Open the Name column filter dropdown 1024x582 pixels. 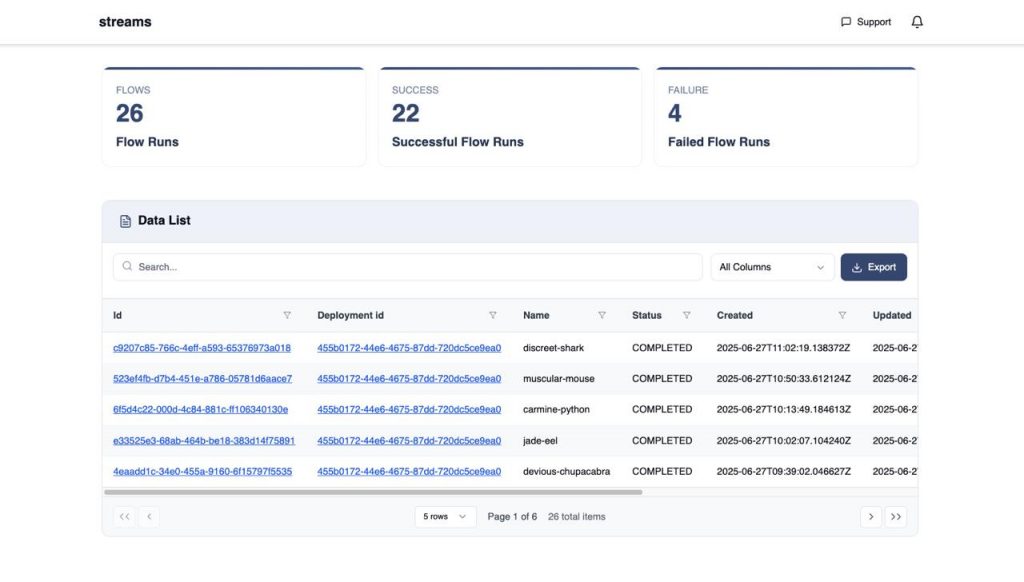pyautogui.click(x=602, y=315)
